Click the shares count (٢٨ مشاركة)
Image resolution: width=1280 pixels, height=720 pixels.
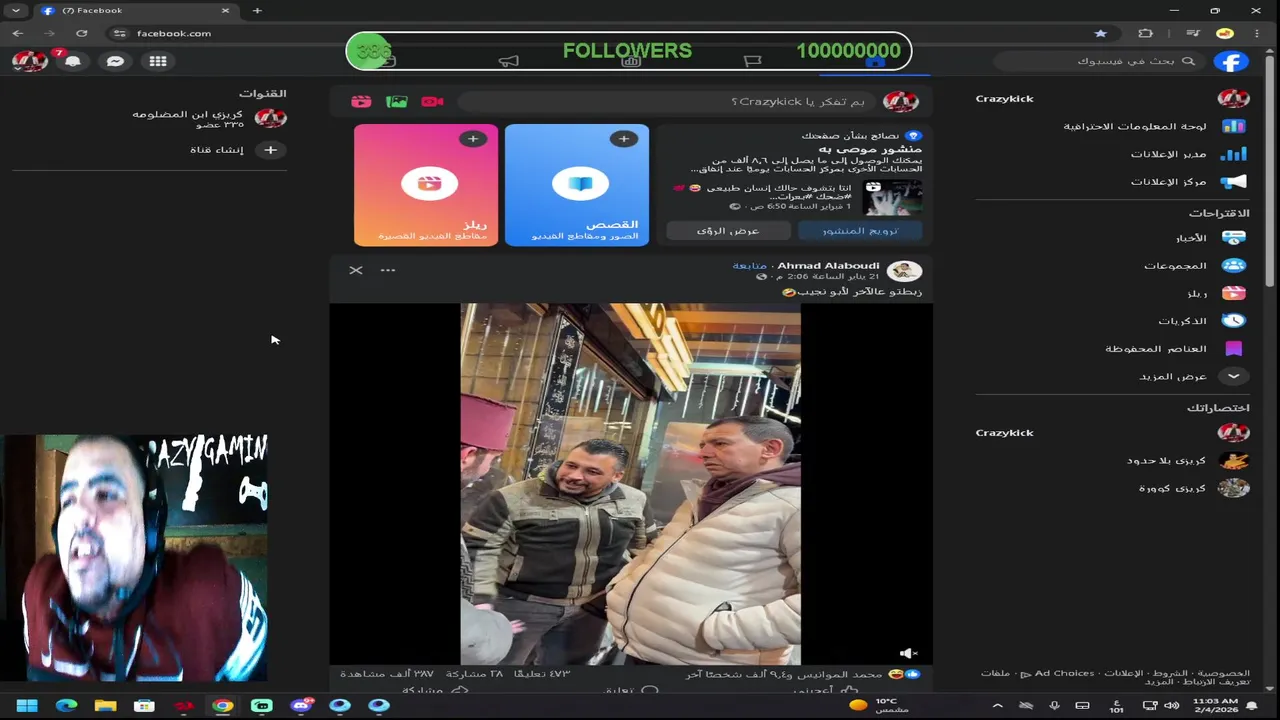474,674
